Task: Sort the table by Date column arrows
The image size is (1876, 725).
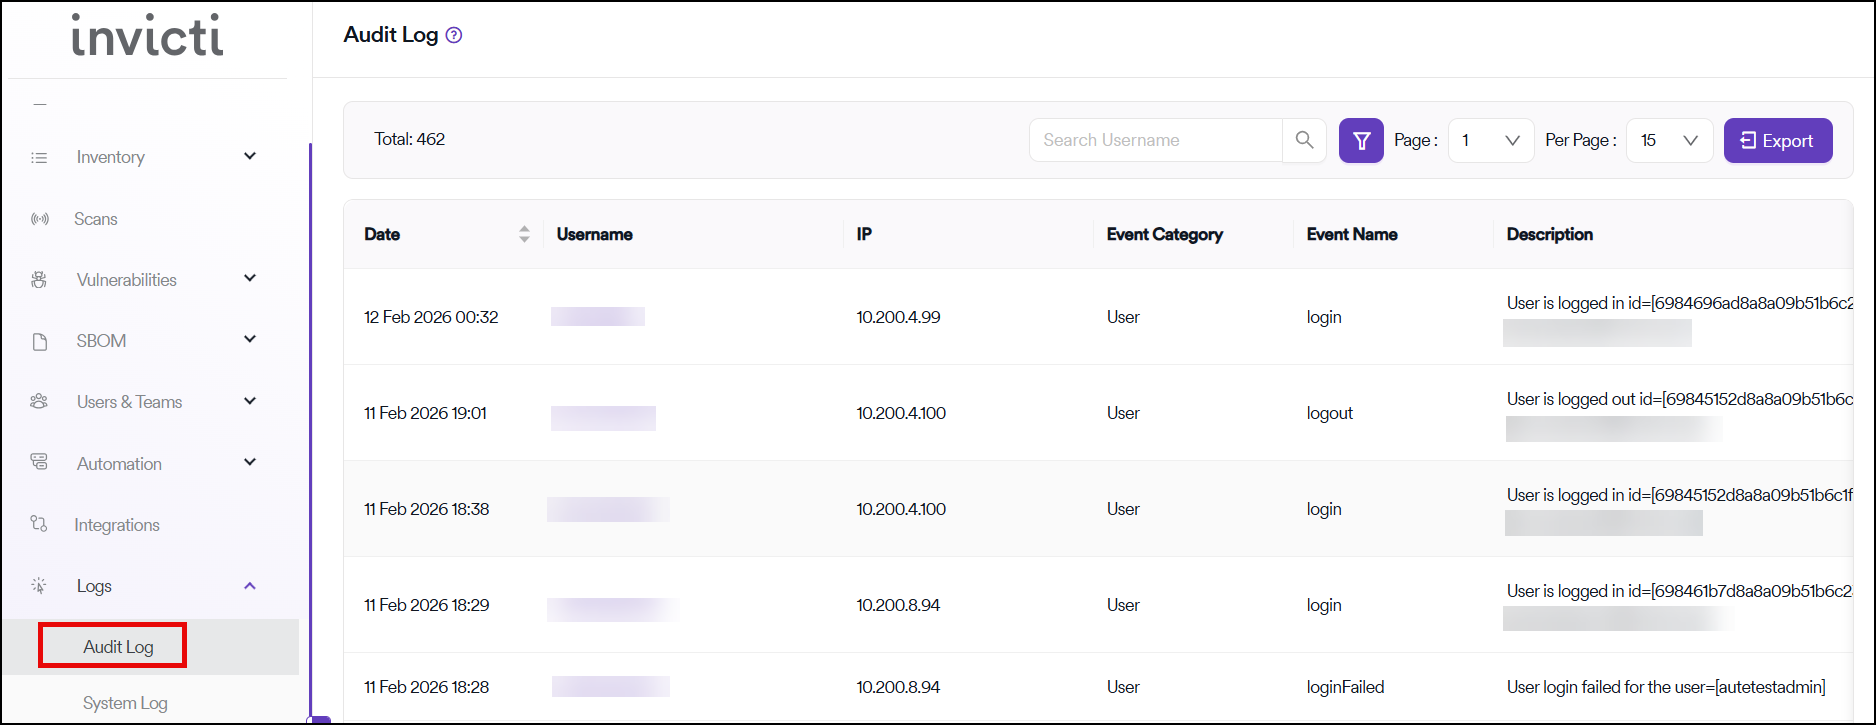Action: [524, 234]
